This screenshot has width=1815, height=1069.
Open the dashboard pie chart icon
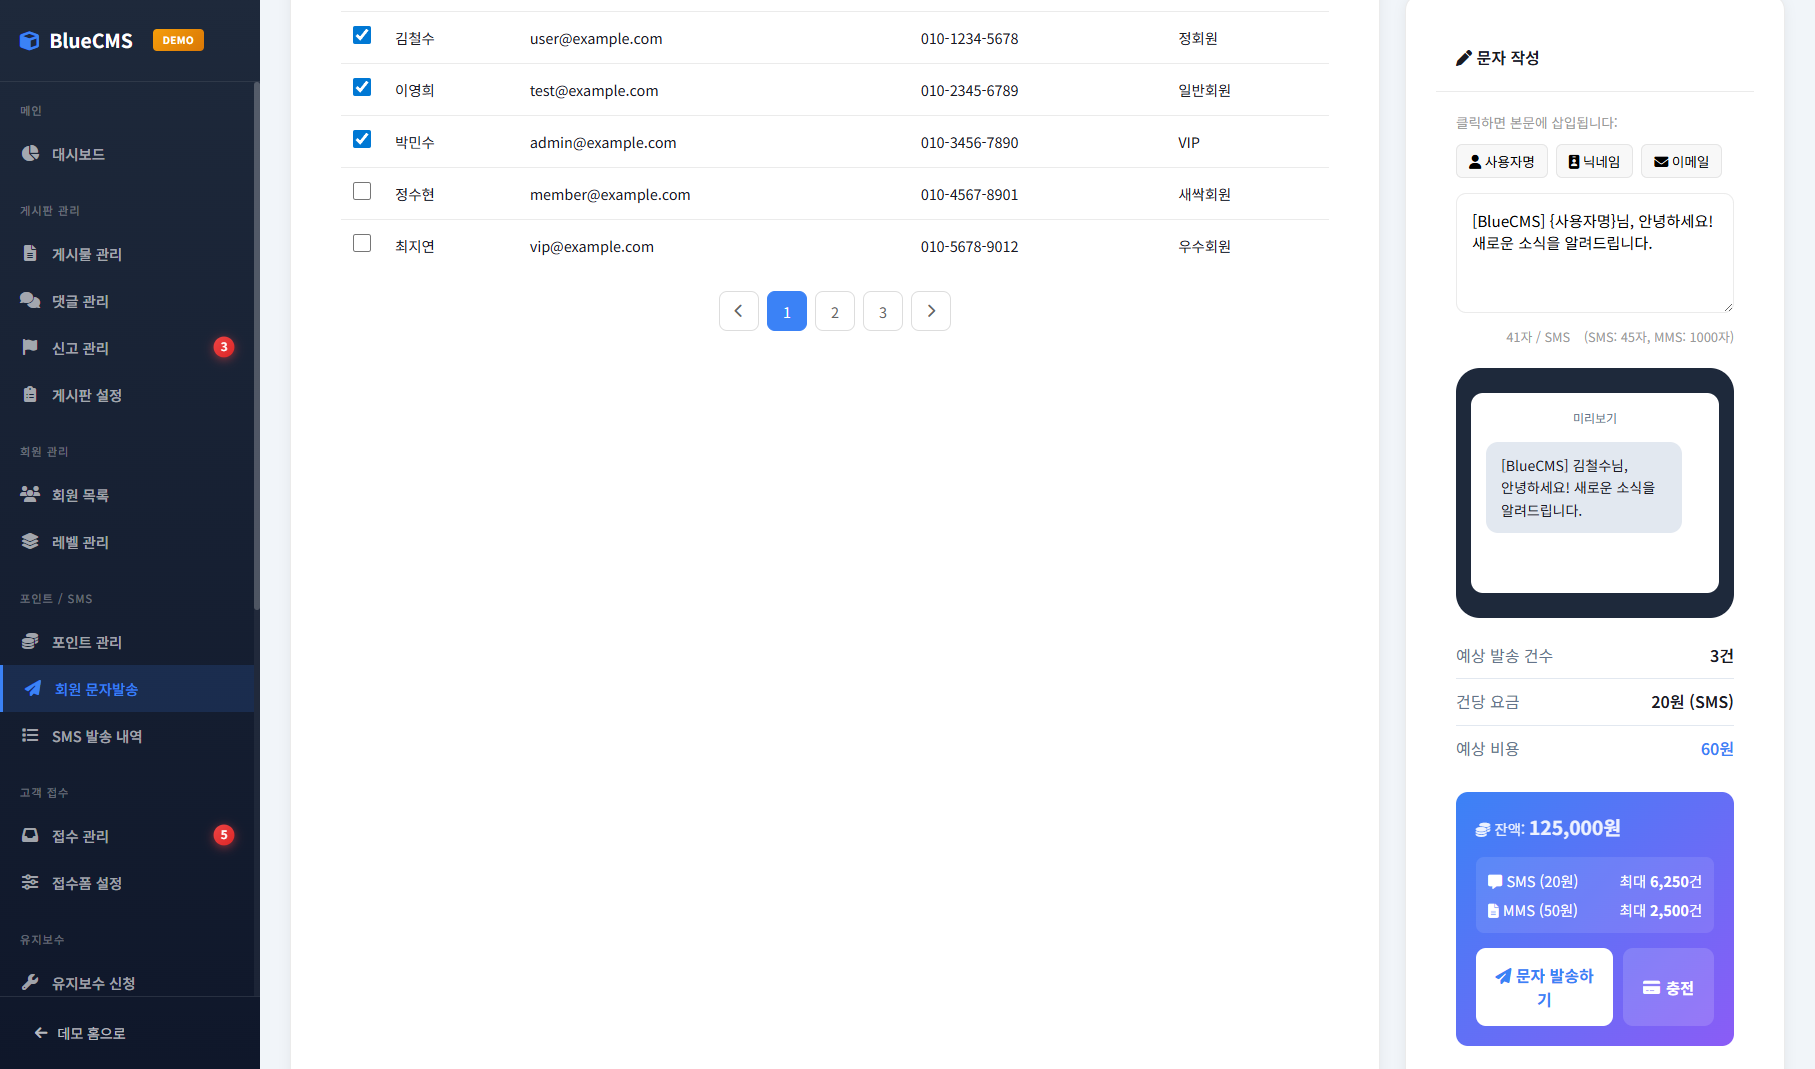30,154
